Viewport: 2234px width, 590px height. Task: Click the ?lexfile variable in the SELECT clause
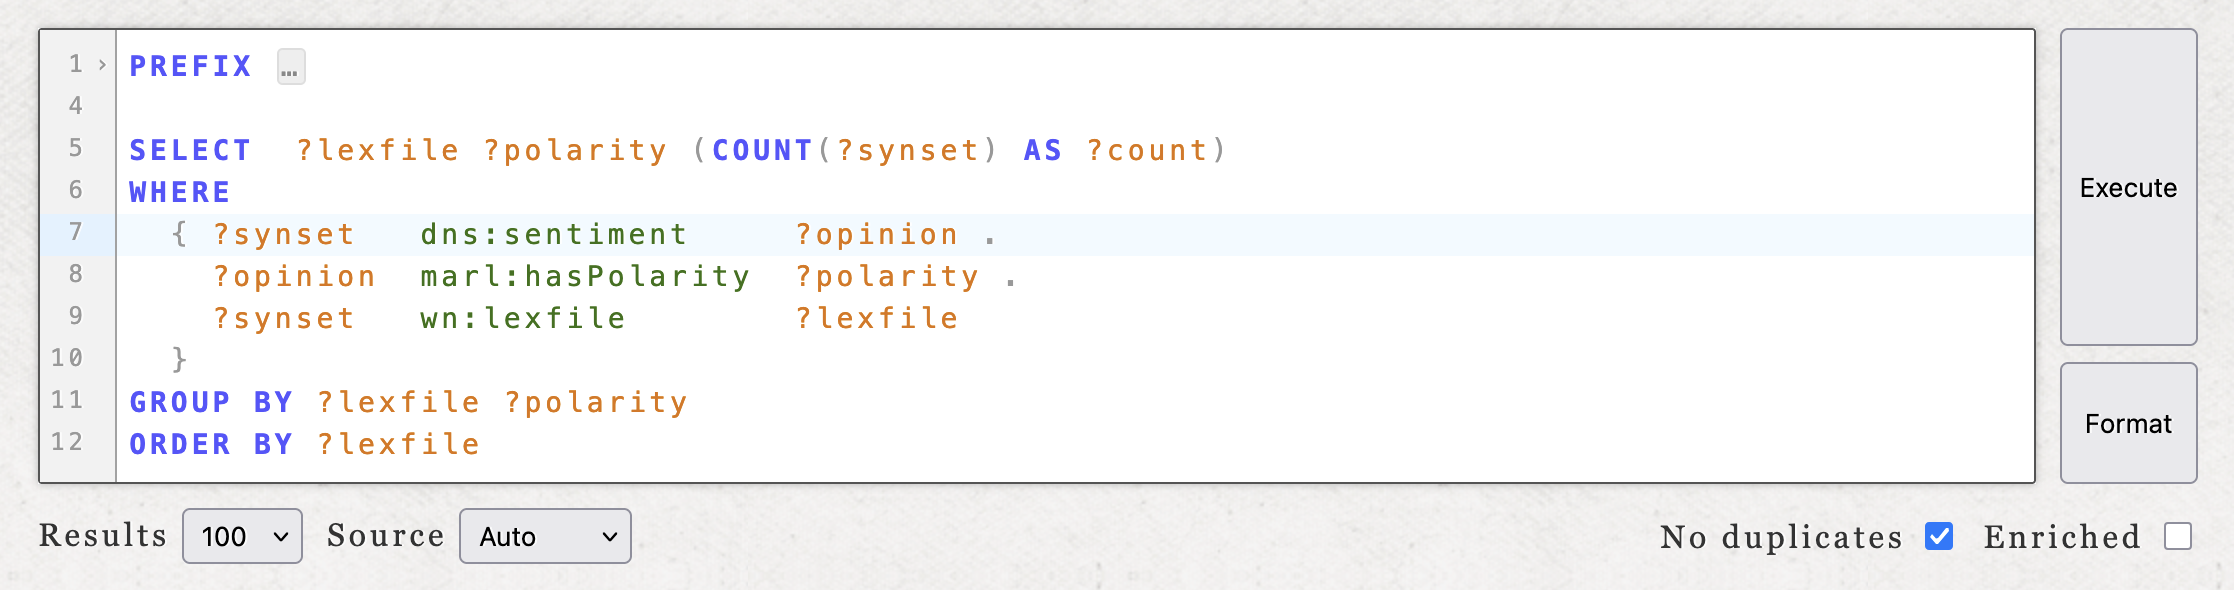[x=378, y=150]
